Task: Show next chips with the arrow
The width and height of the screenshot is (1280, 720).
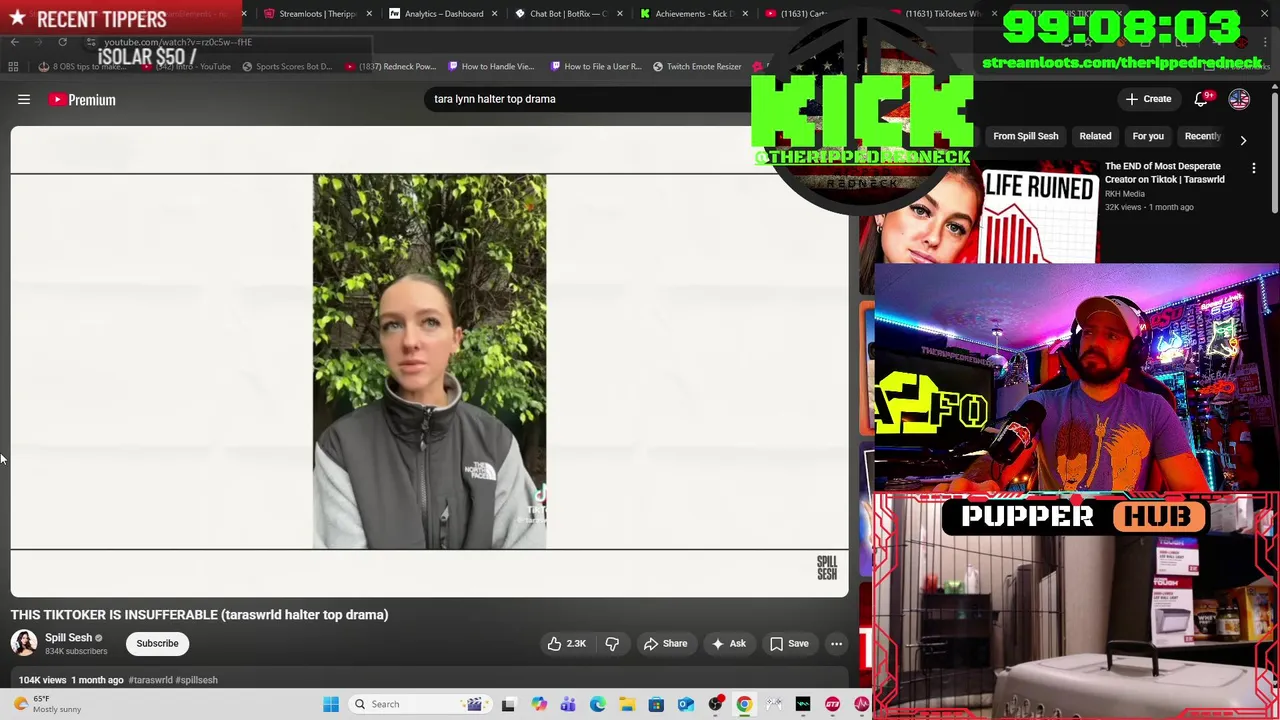Action: tap(1243, 140)
